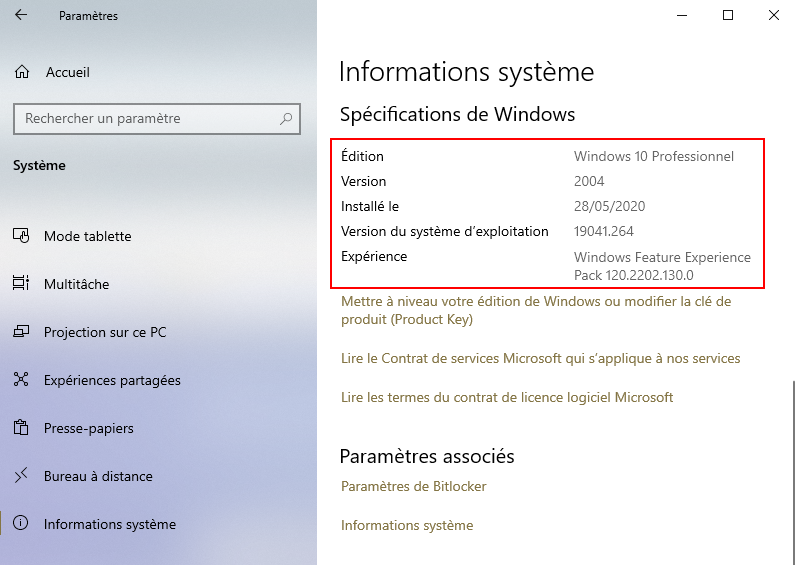The image size is (795, 565).
Task: Read the Contrat de services Microsoft
Action: pyautogui.click(x=540, y=358)
